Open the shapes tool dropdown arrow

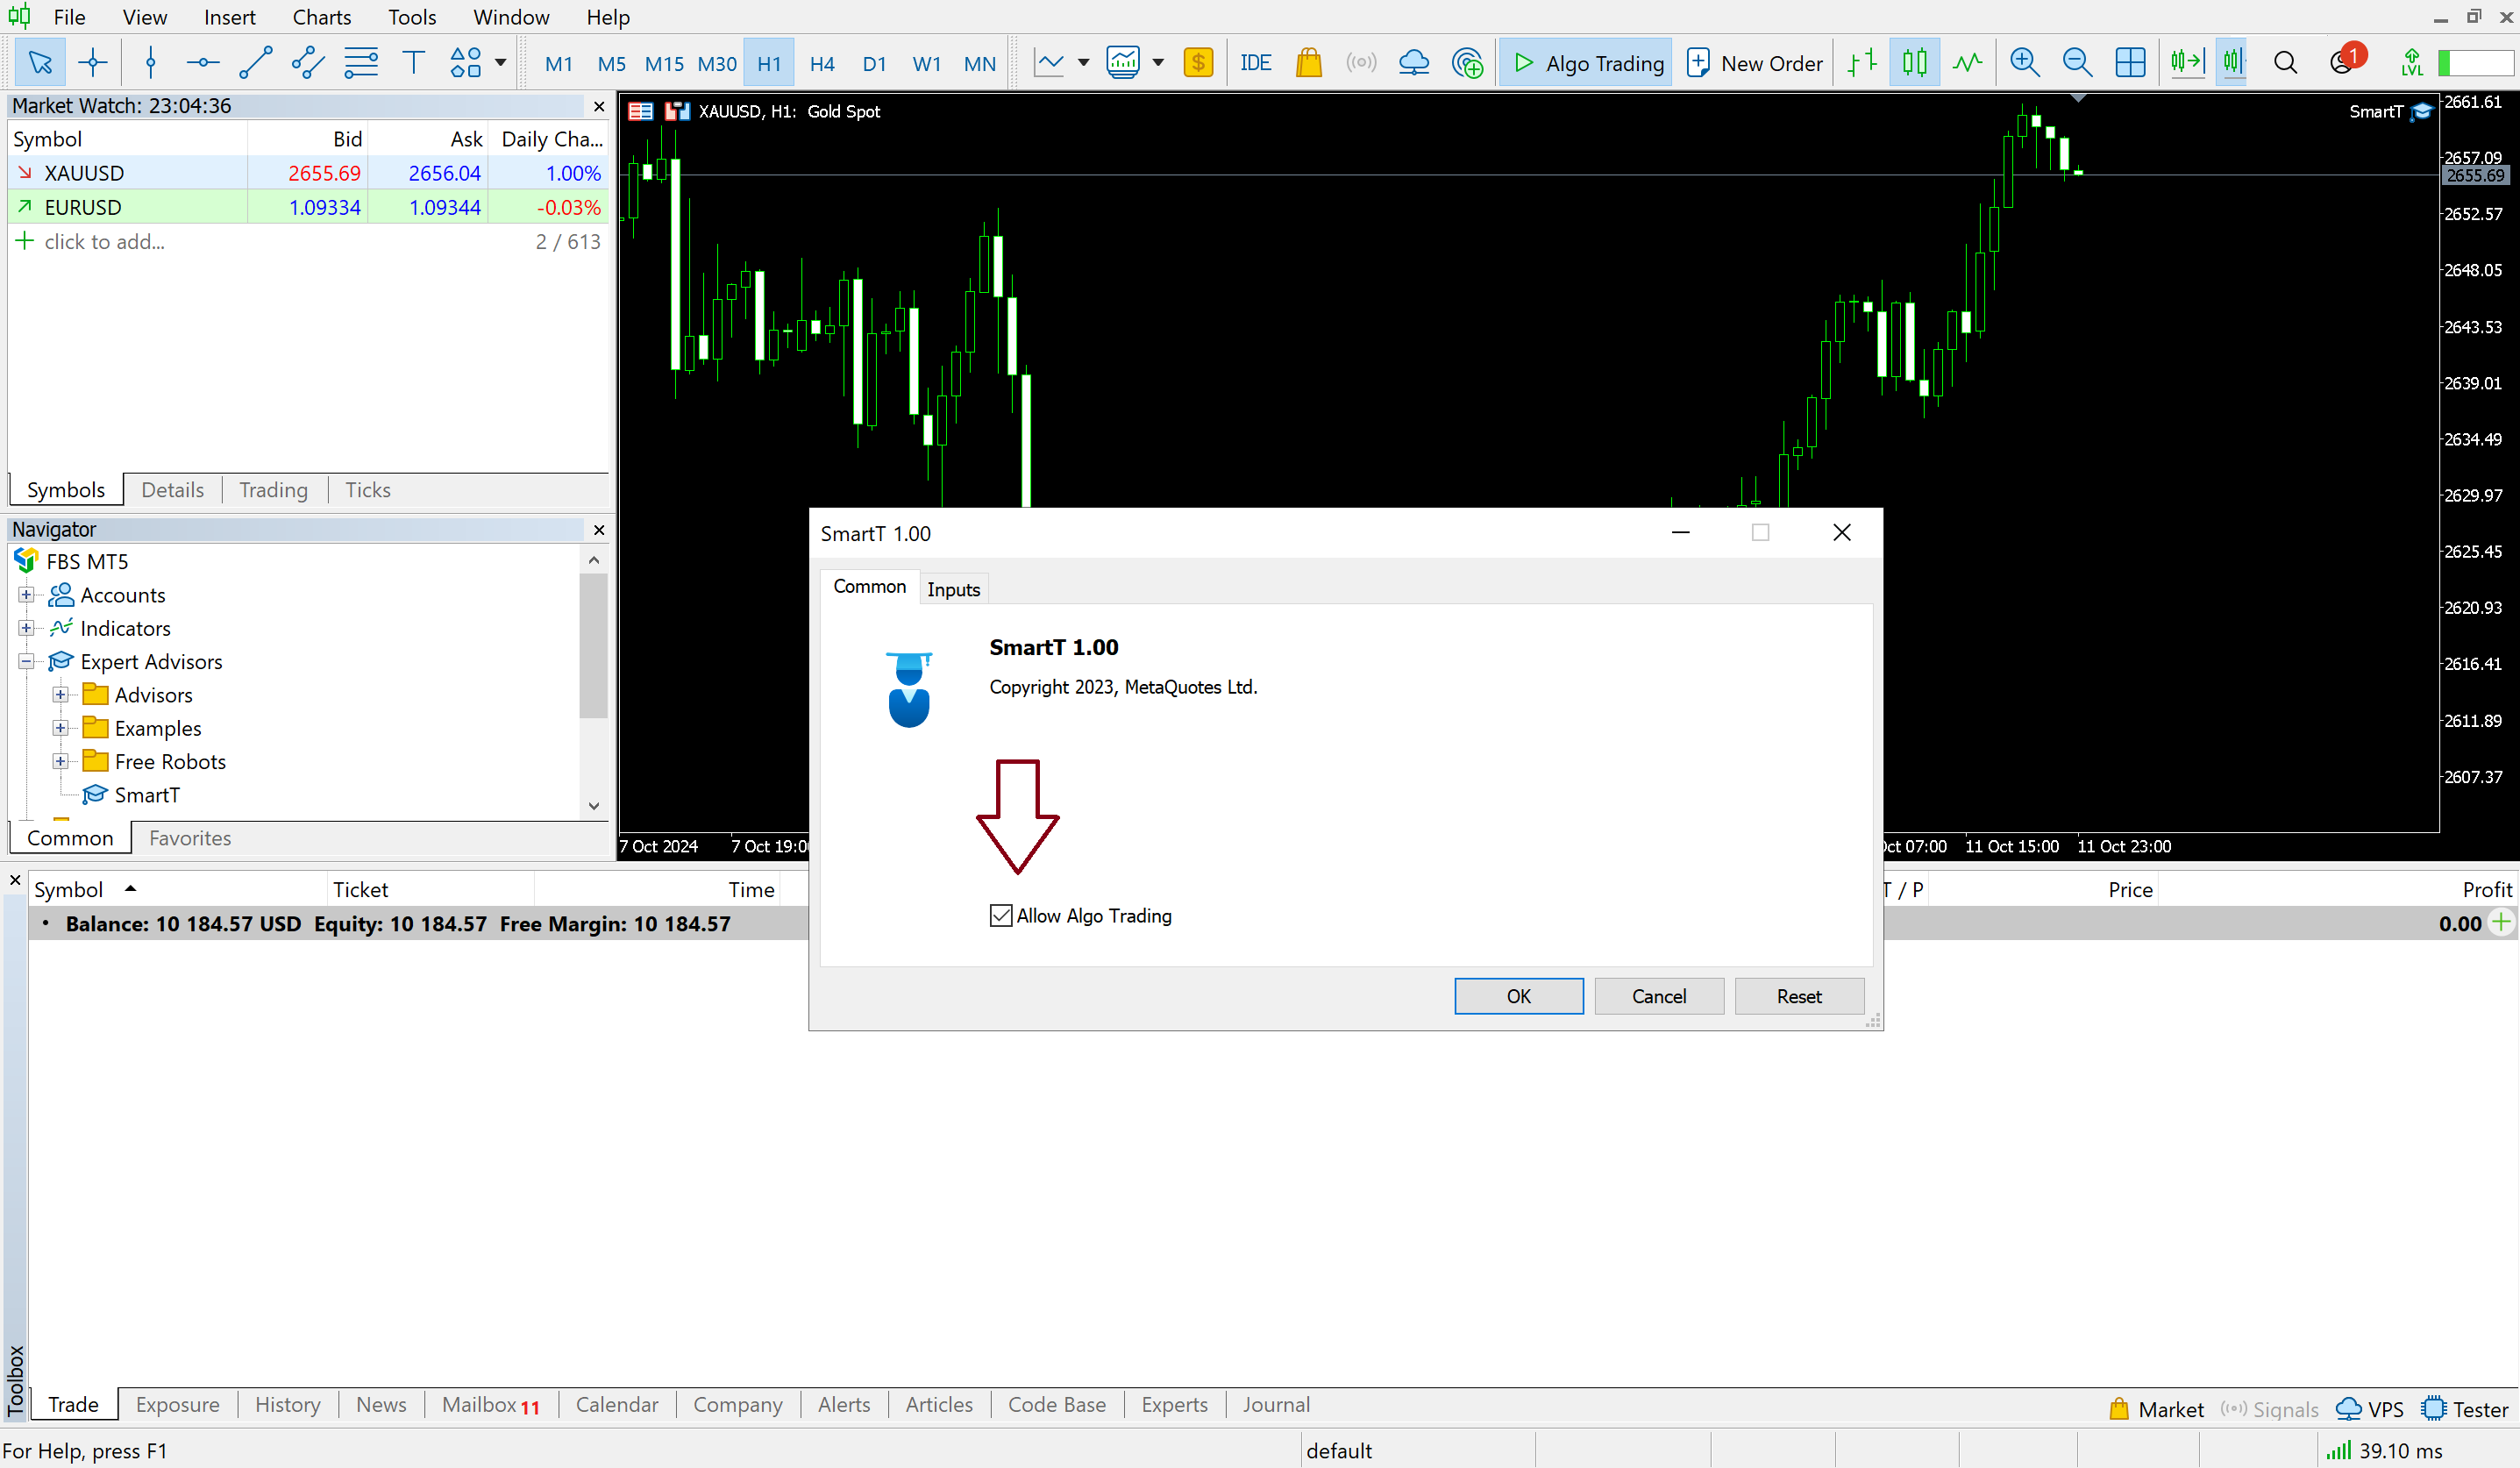500,63
